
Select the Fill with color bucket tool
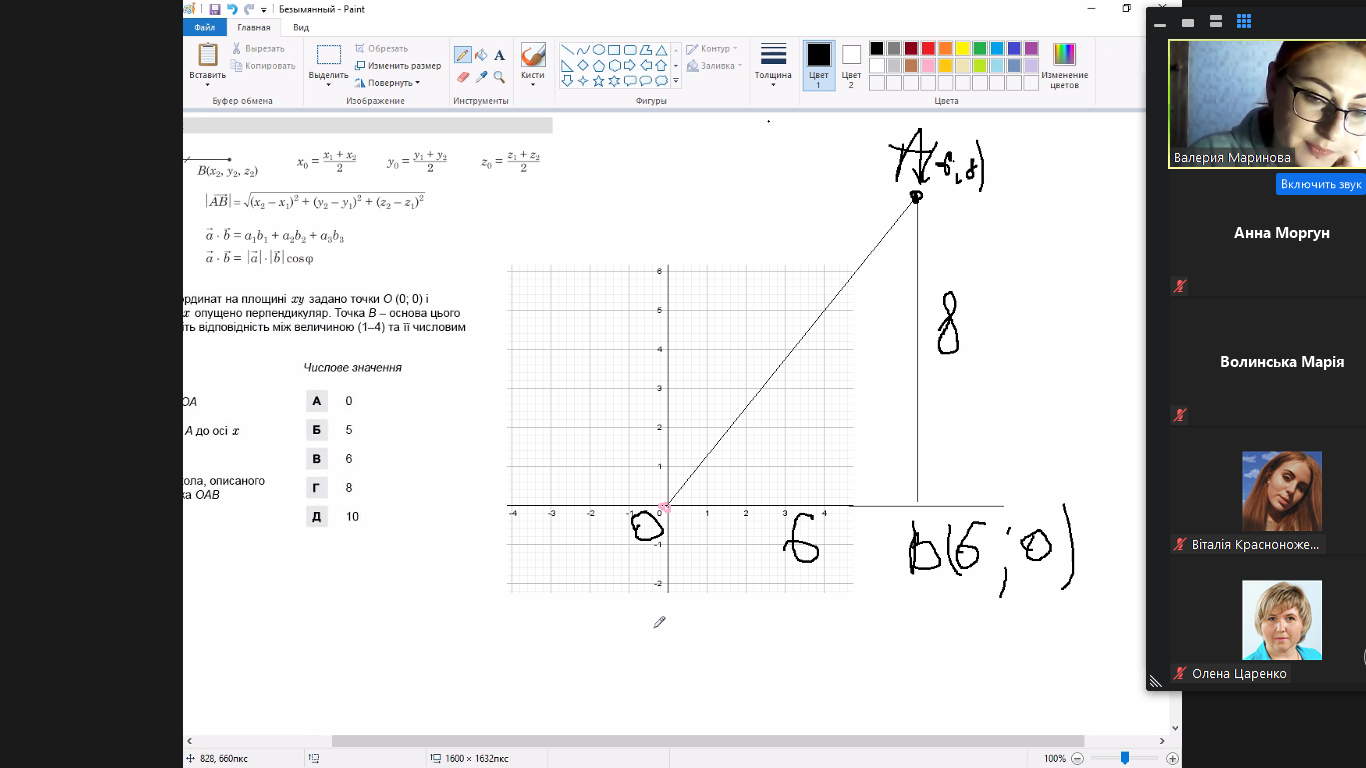tap(481, 55)
